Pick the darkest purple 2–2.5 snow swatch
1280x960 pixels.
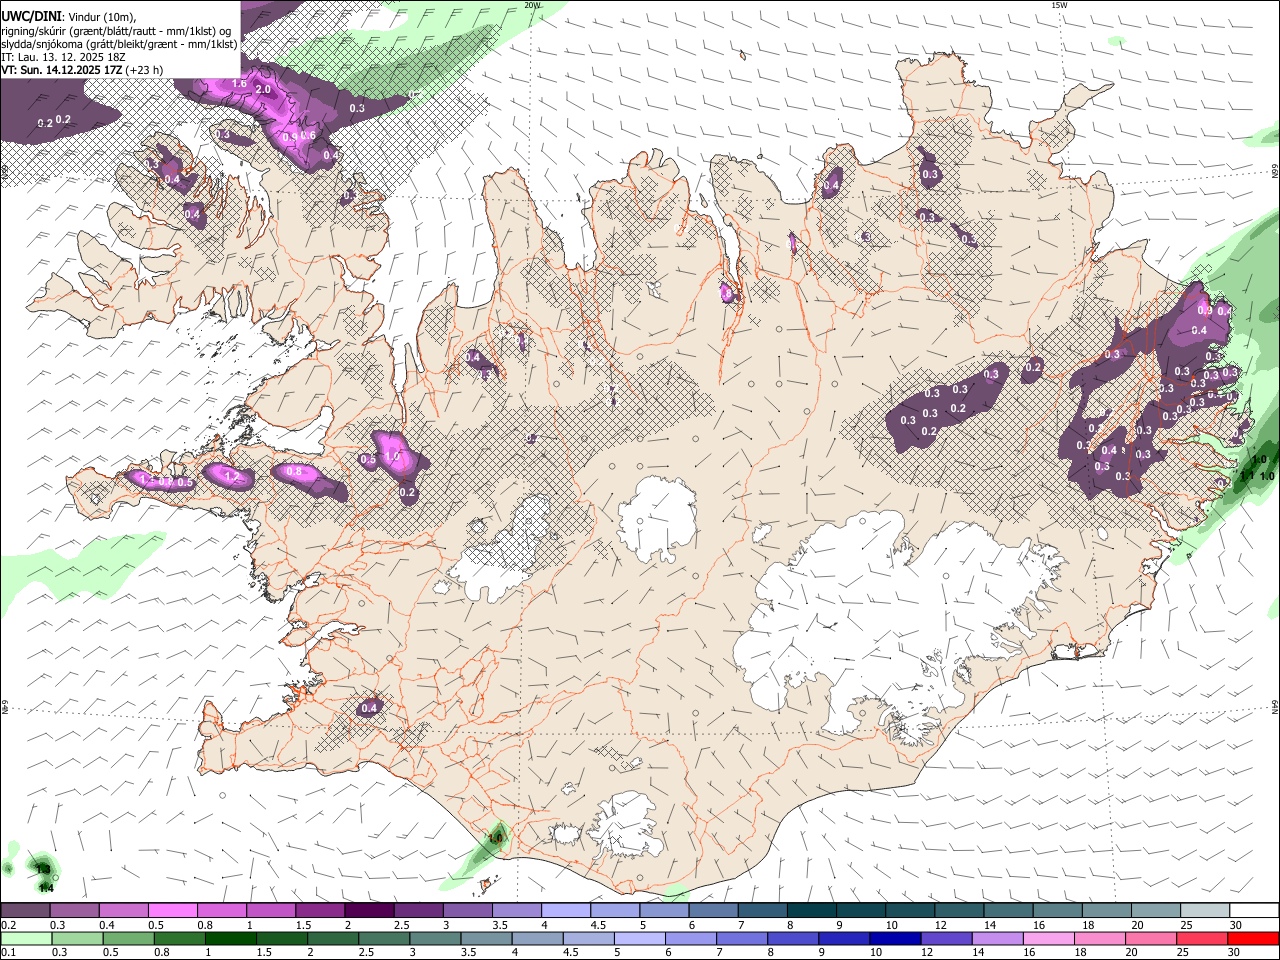pyautogui.click(x=368, y=911)
